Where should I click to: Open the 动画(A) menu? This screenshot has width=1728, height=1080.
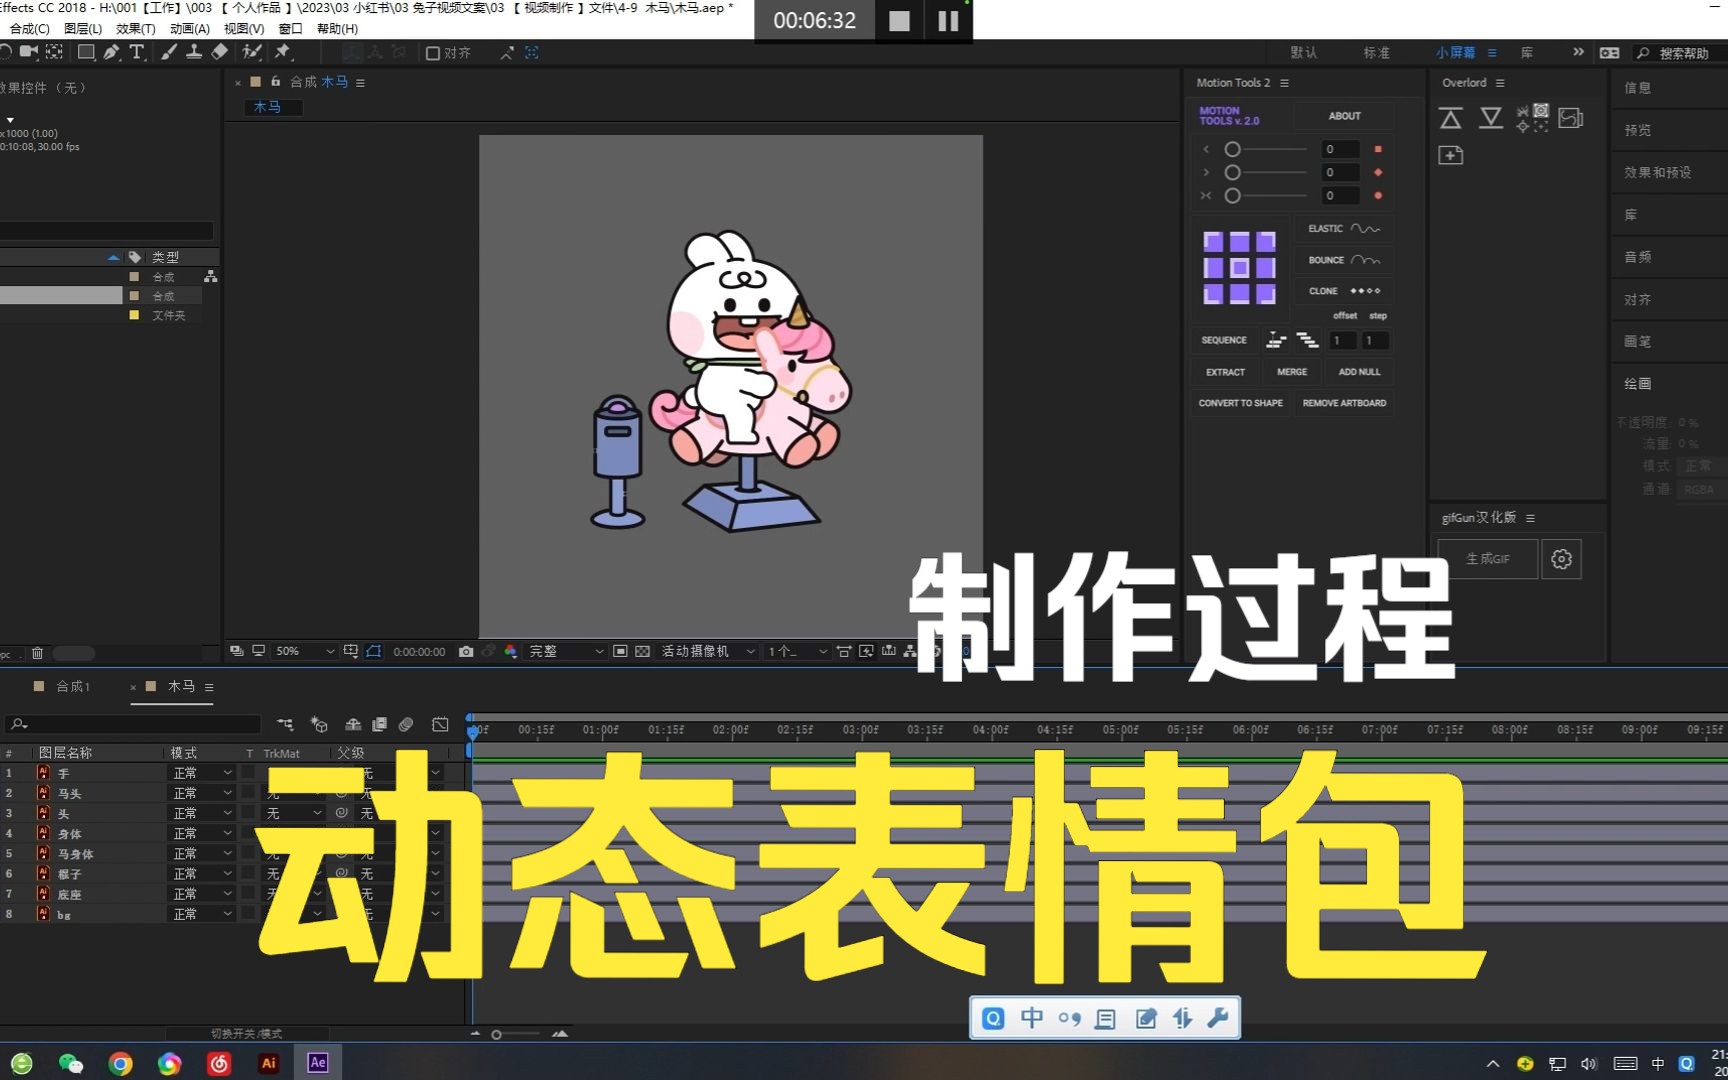[190, 29]
